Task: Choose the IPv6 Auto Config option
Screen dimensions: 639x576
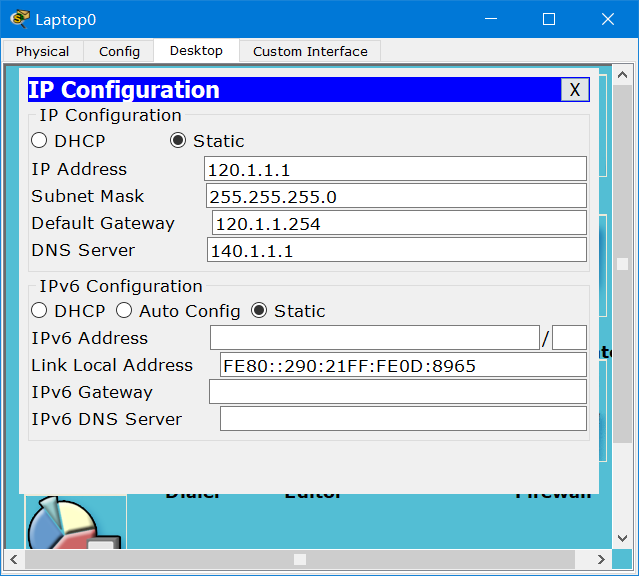Action: click(124, 311)
